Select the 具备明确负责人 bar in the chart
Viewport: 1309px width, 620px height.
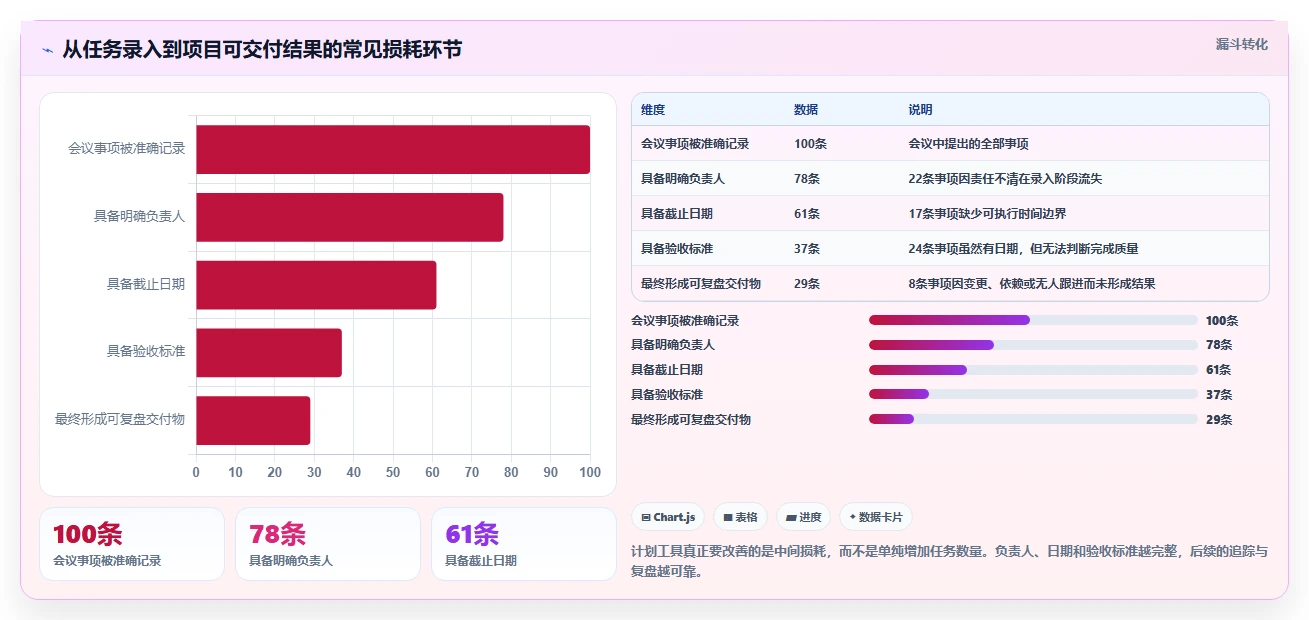click(350, 217)
